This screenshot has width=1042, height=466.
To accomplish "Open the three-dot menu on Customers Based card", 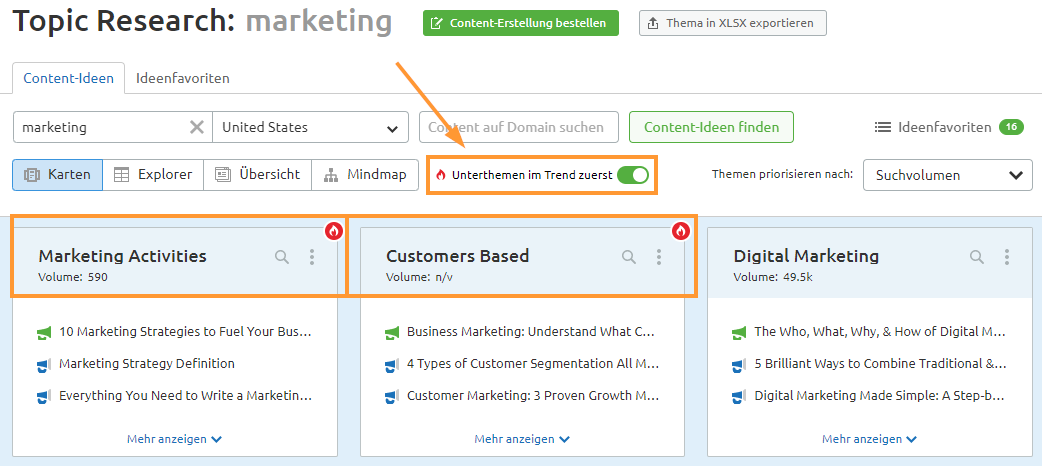I will click(x=659, y=257).
